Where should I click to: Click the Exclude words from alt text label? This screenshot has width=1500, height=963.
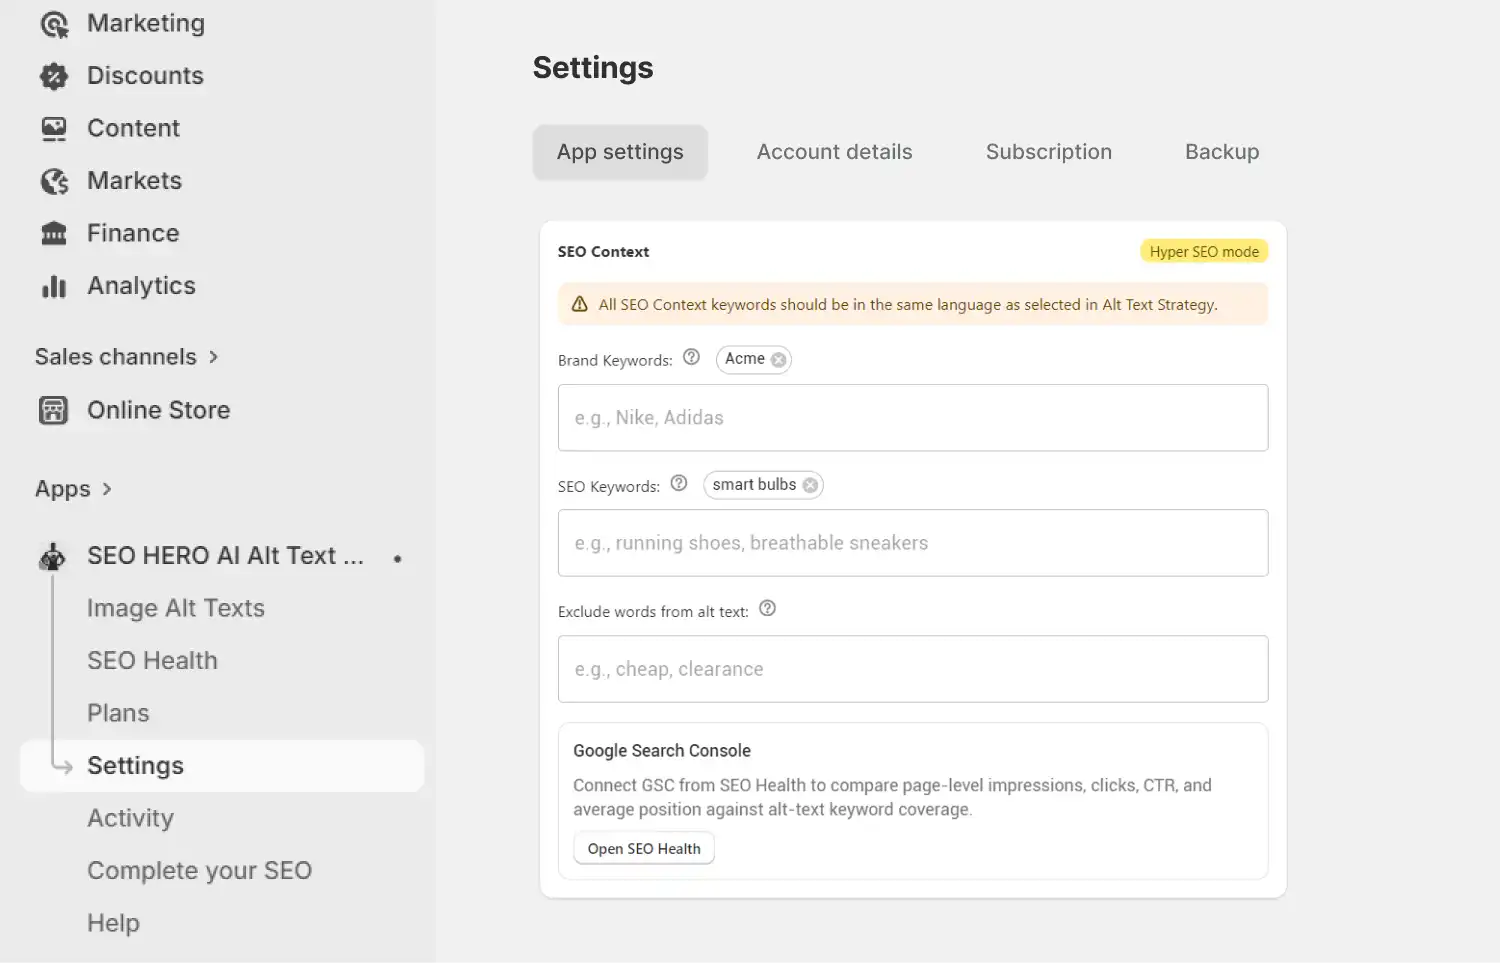pos(653,612)
